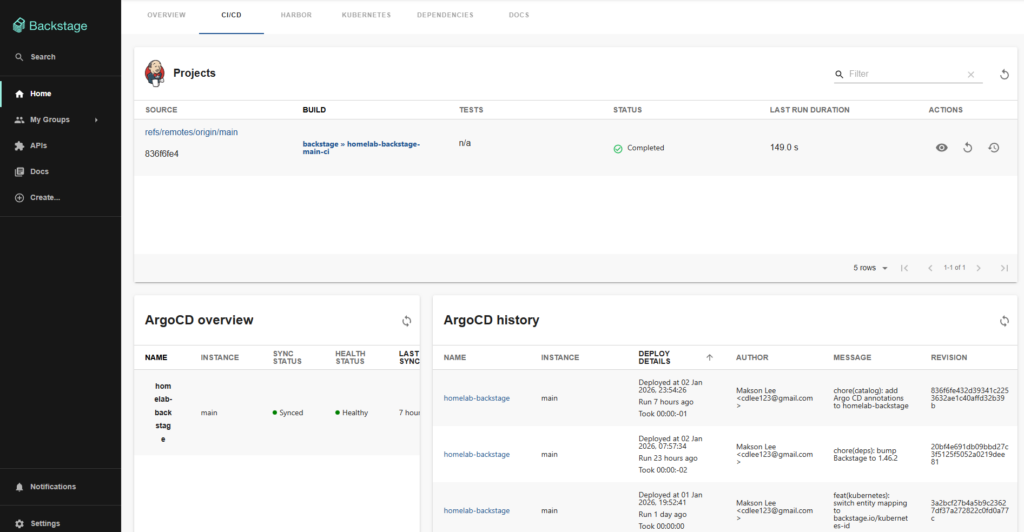Click the Backstage logo in the sidebar
The width and height of the screenshot is (1024, 532).
pyautogui.click(x=50, y=24)
